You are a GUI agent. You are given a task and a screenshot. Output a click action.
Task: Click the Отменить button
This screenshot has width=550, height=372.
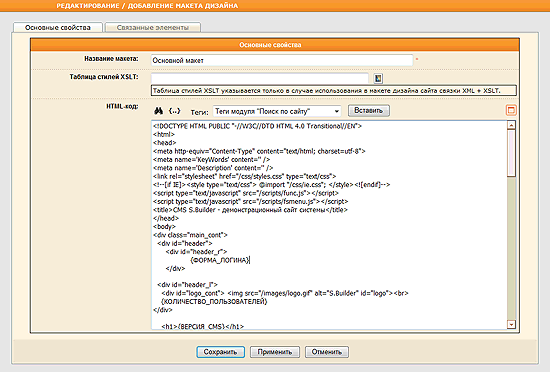pos(327,352)
